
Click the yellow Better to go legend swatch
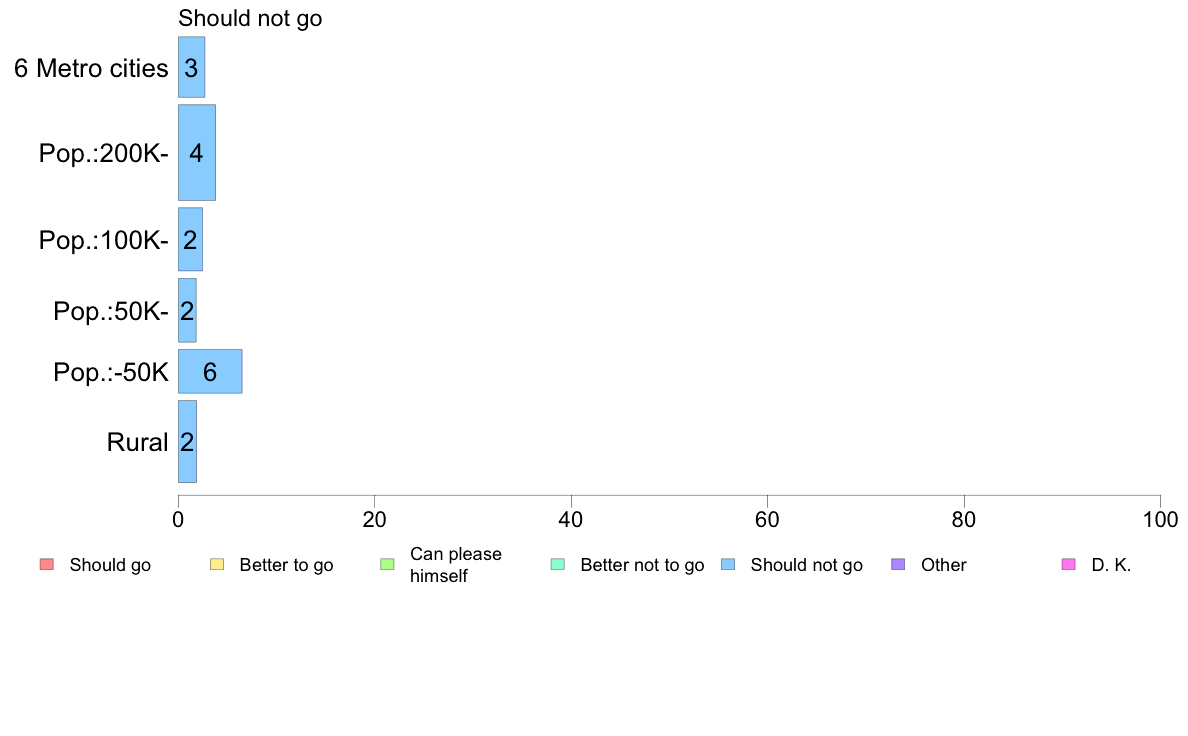[x=217, y=565]
